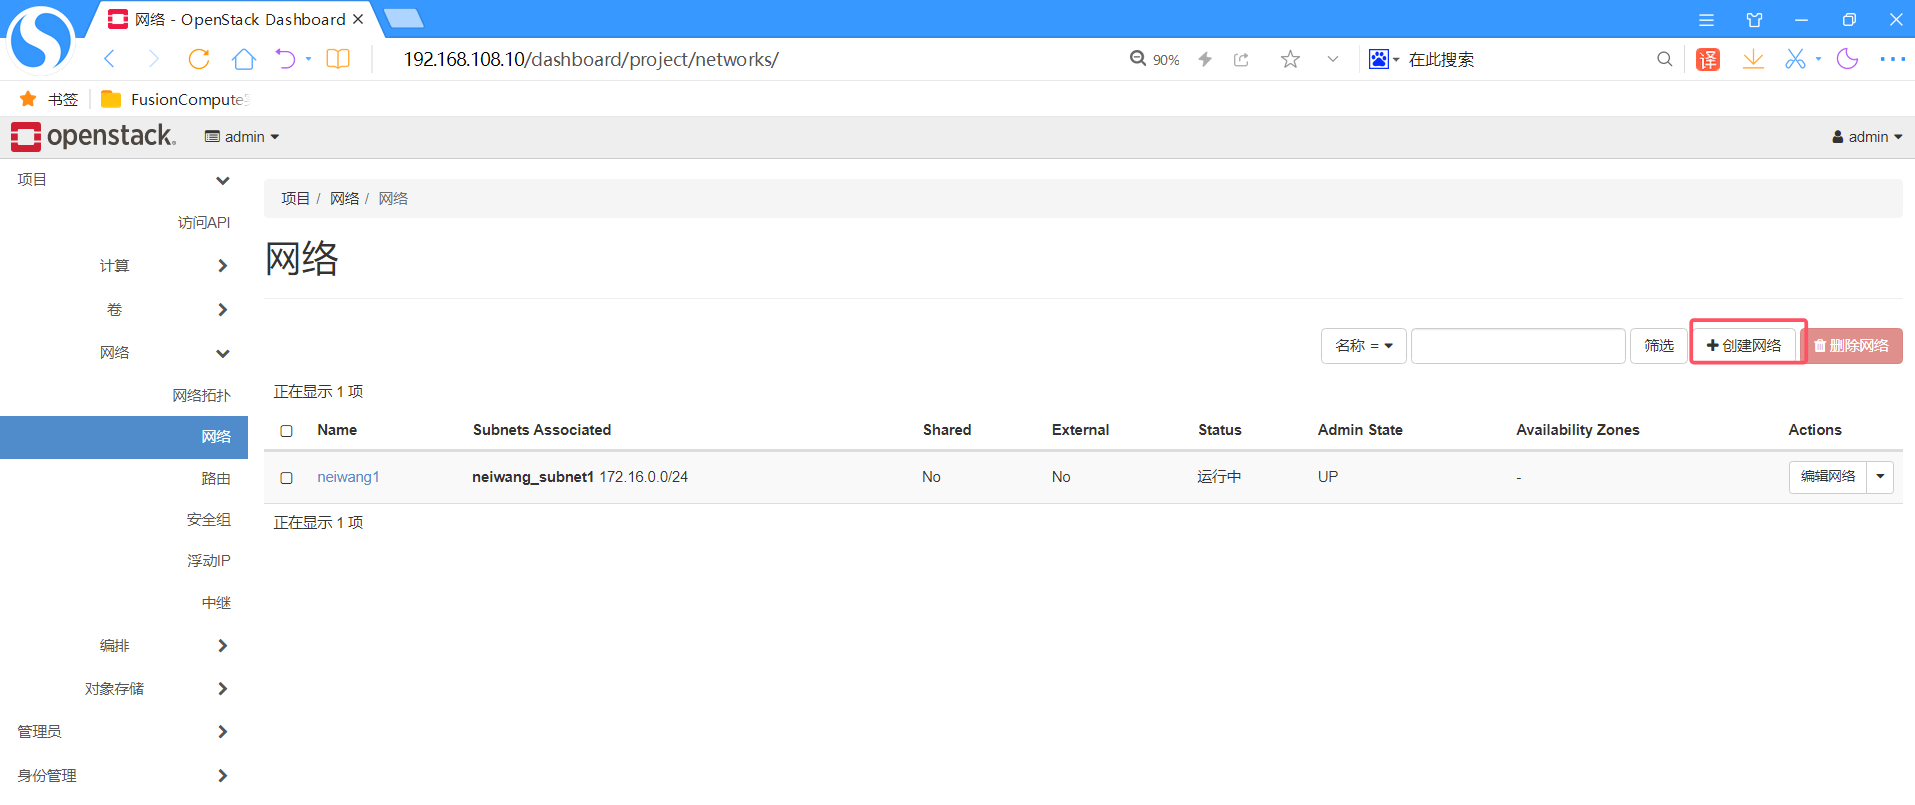Image resolution: width=1915 pixels, height=805 pixels.
Task: Go to browser home page icon
Action: coord(243,59)
